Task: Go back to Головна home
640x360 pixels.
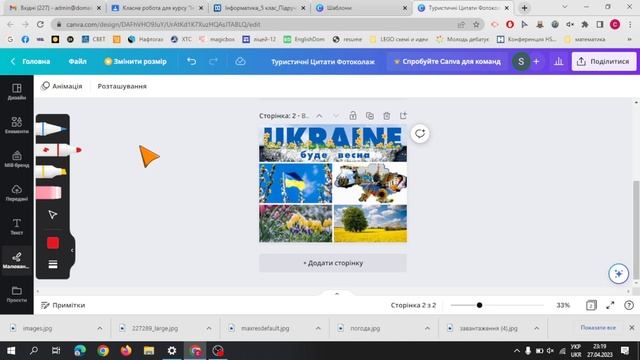Action: [30, 62]
